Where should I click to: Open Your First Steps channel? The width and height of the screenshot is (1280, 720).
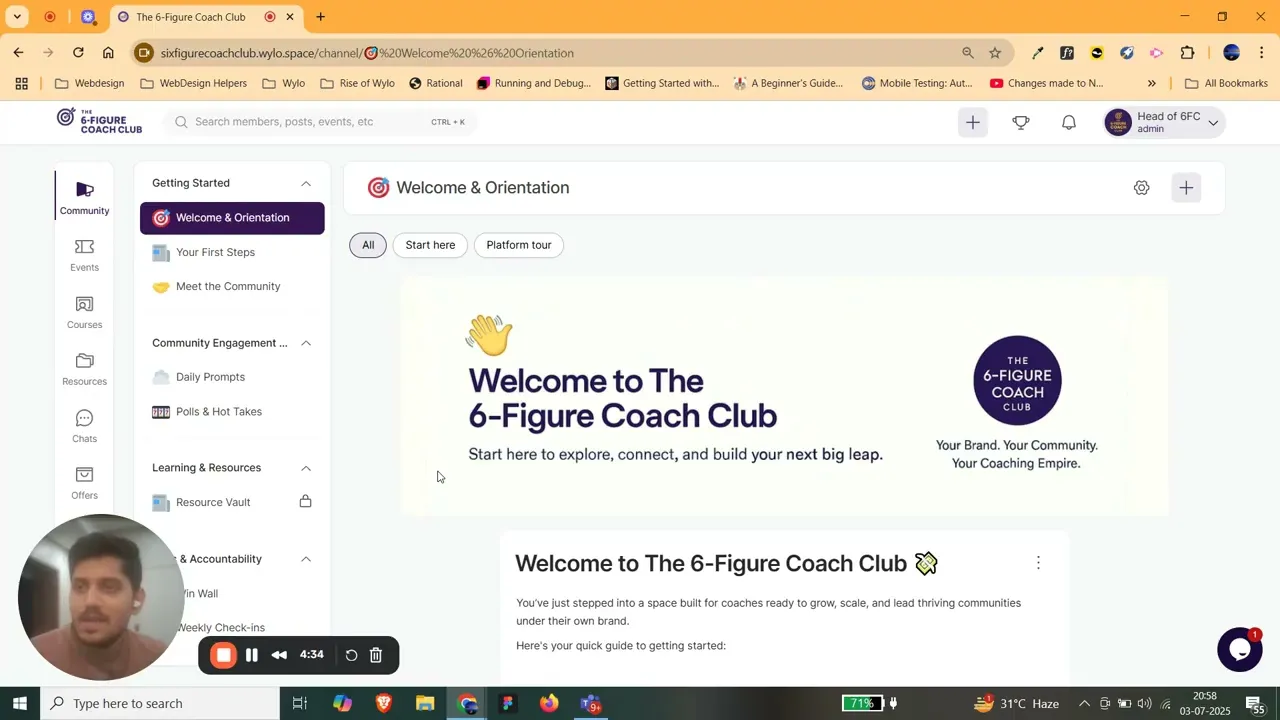[x=232, y=252]
